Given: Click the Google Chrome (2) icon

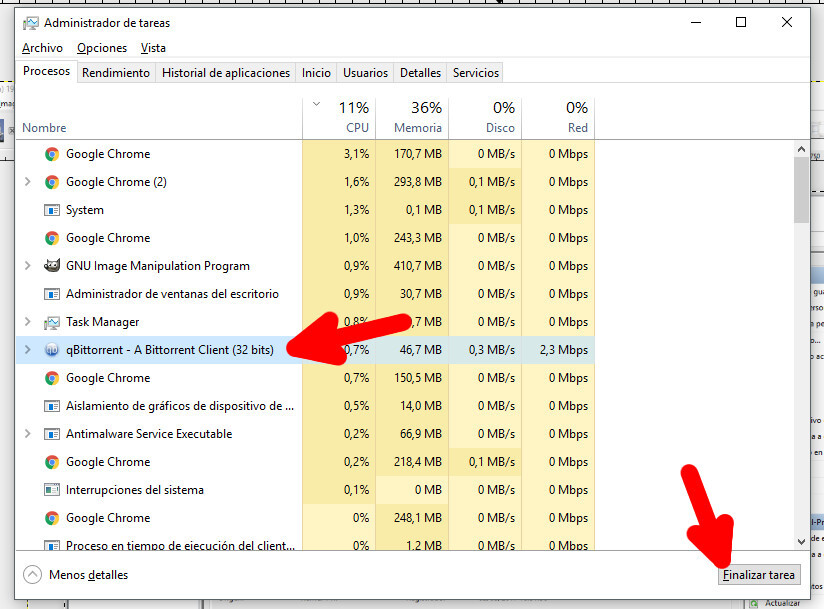Looking at the screenshot, I should click(x=52, y=182).
